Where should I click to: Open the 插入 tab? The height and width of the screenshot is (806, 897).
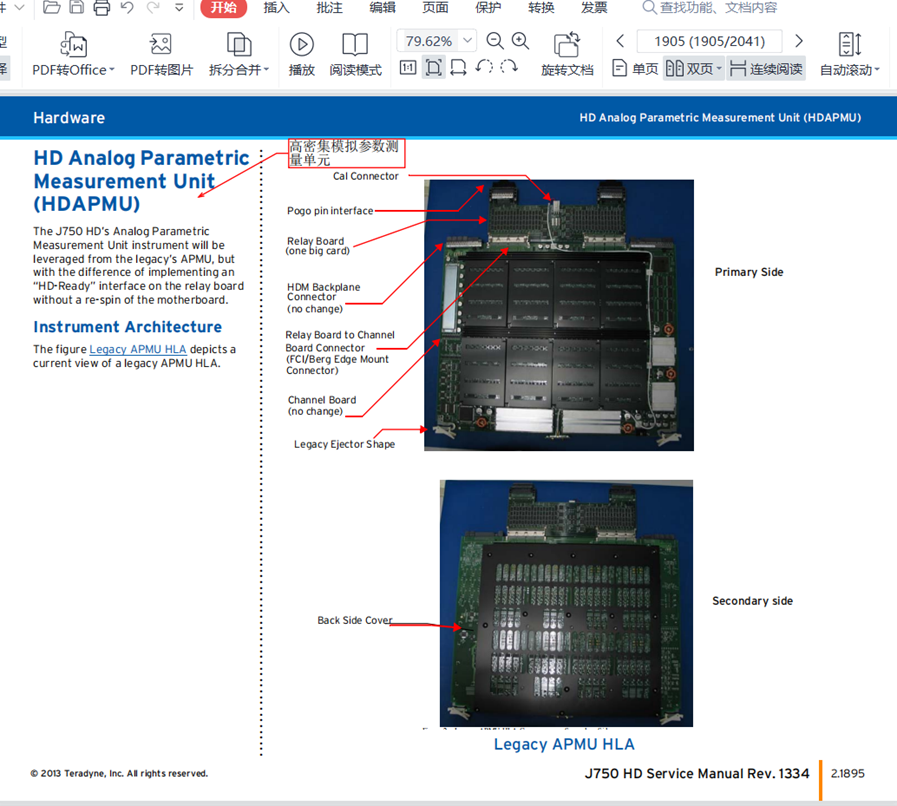(276, 8)
